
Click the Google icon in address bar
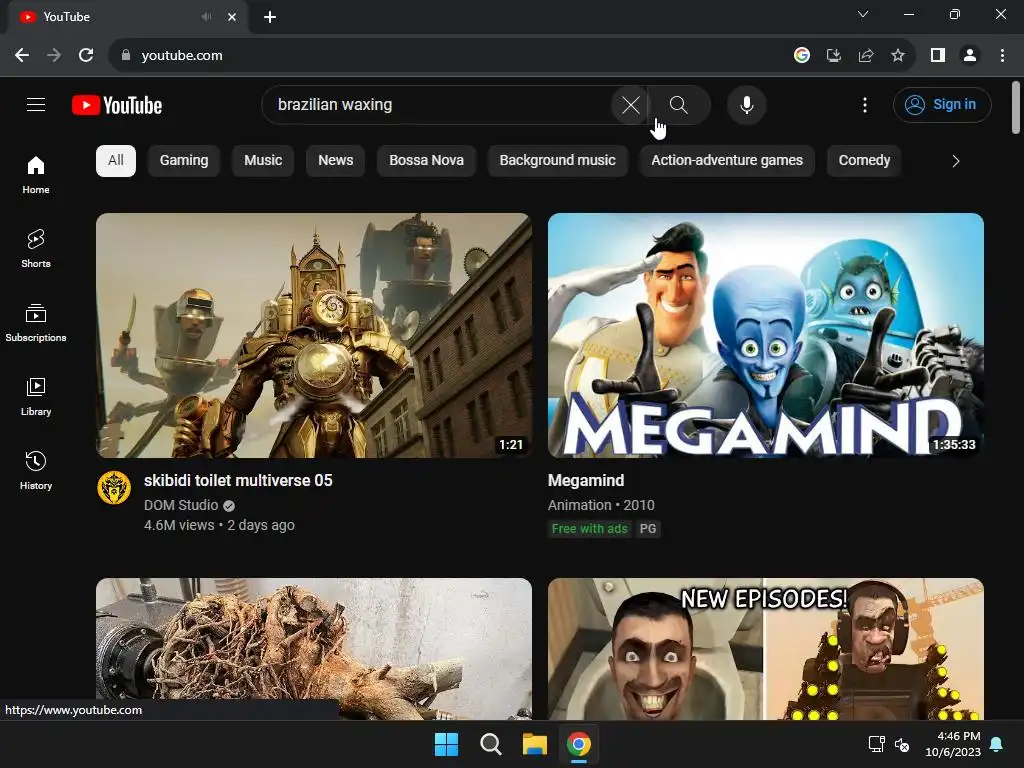click(x=802, y=56)
